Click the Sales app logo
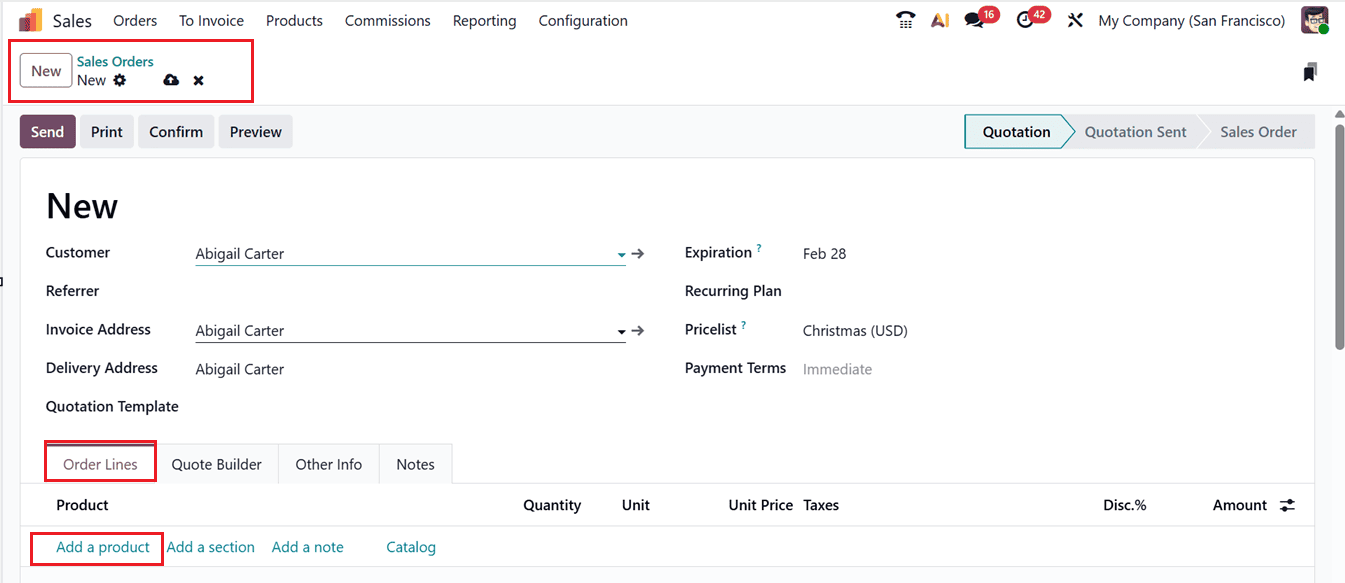Image resolution: width=1345 pixels, height=583 pixels. click(30, 19)
